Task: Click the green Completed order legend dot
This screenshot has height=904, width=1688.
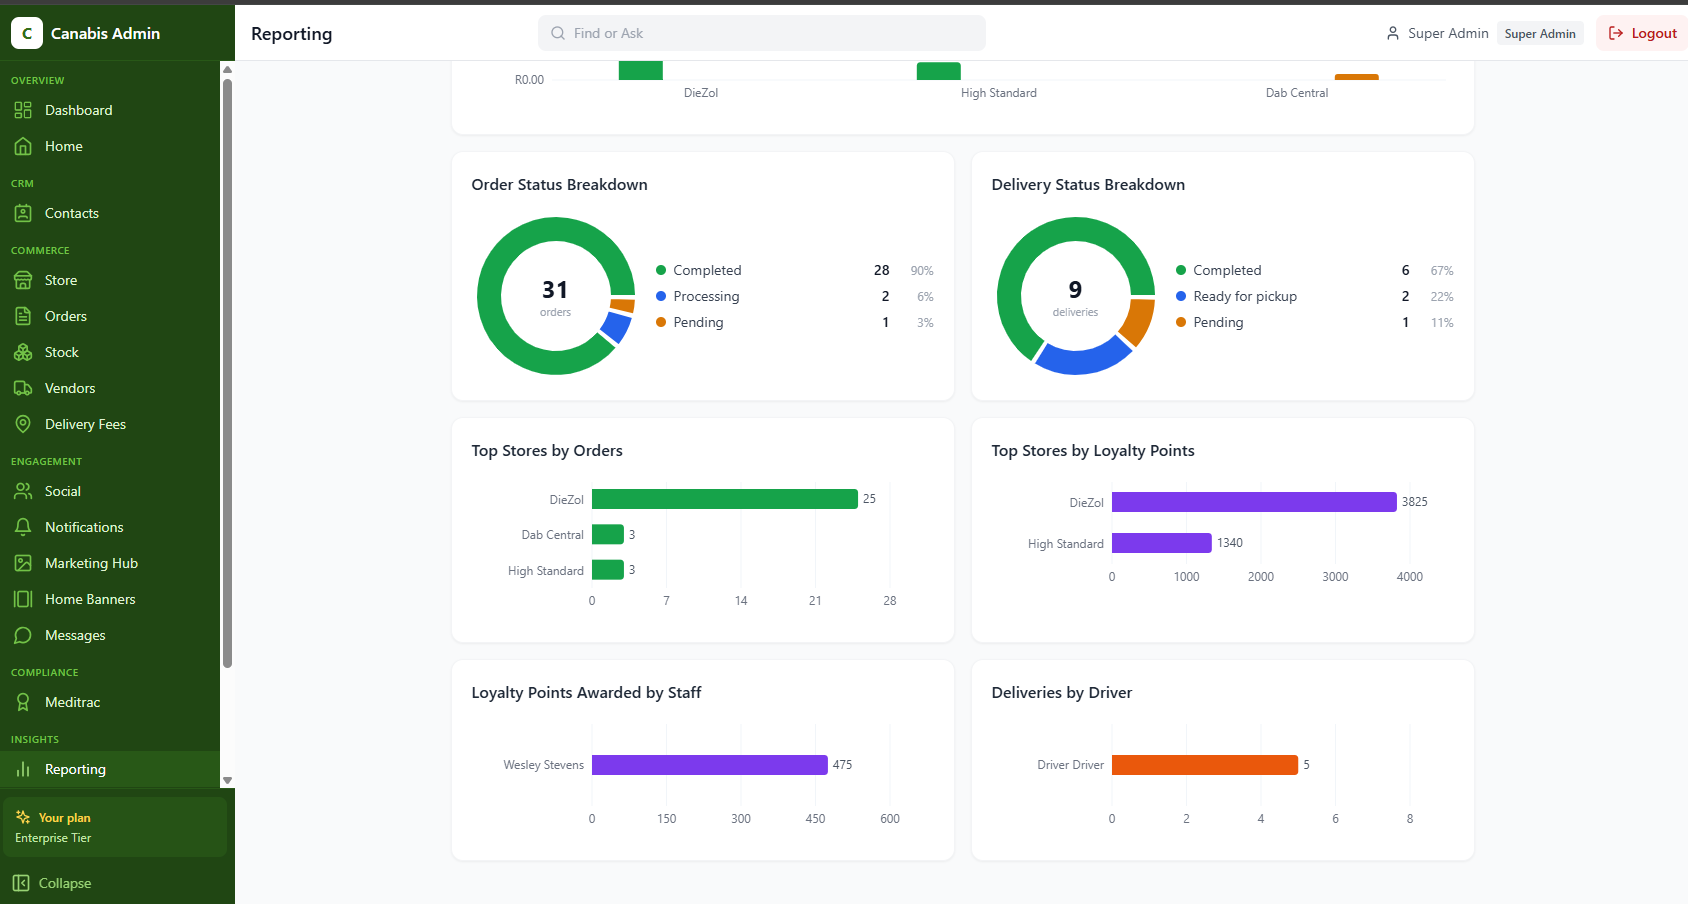Action: click(x=661, y=270)
